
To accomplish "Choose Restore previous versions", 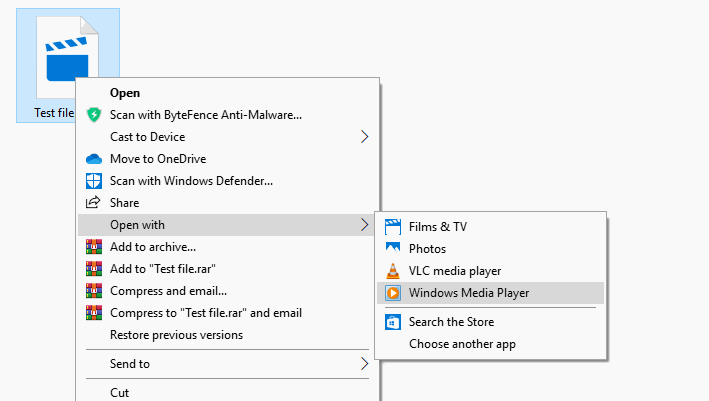I will [176, 335].
